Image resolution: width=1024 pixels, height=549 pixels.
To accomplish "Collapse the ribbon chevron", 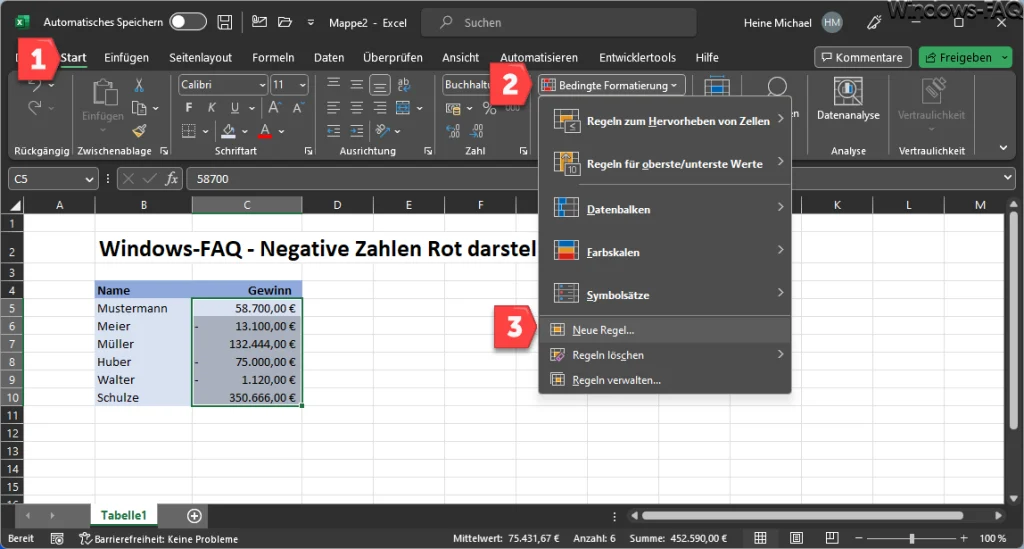I will (1003, 148).
